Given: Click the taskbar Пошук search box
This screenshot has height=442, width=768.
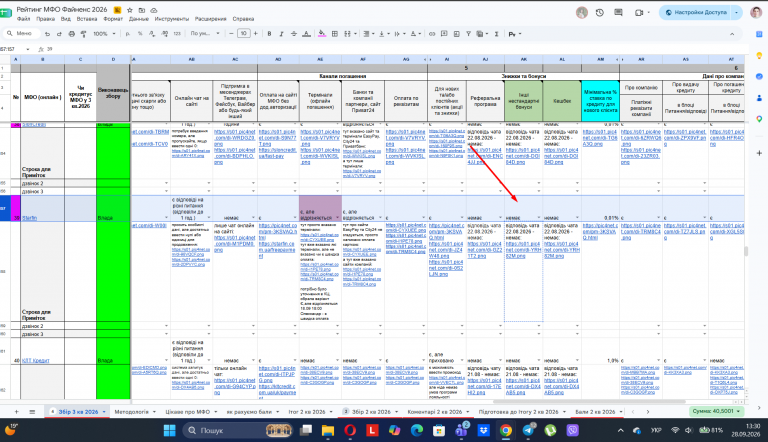Looking at the screenshot, I should pyautogui.click(x=238, y=430).
